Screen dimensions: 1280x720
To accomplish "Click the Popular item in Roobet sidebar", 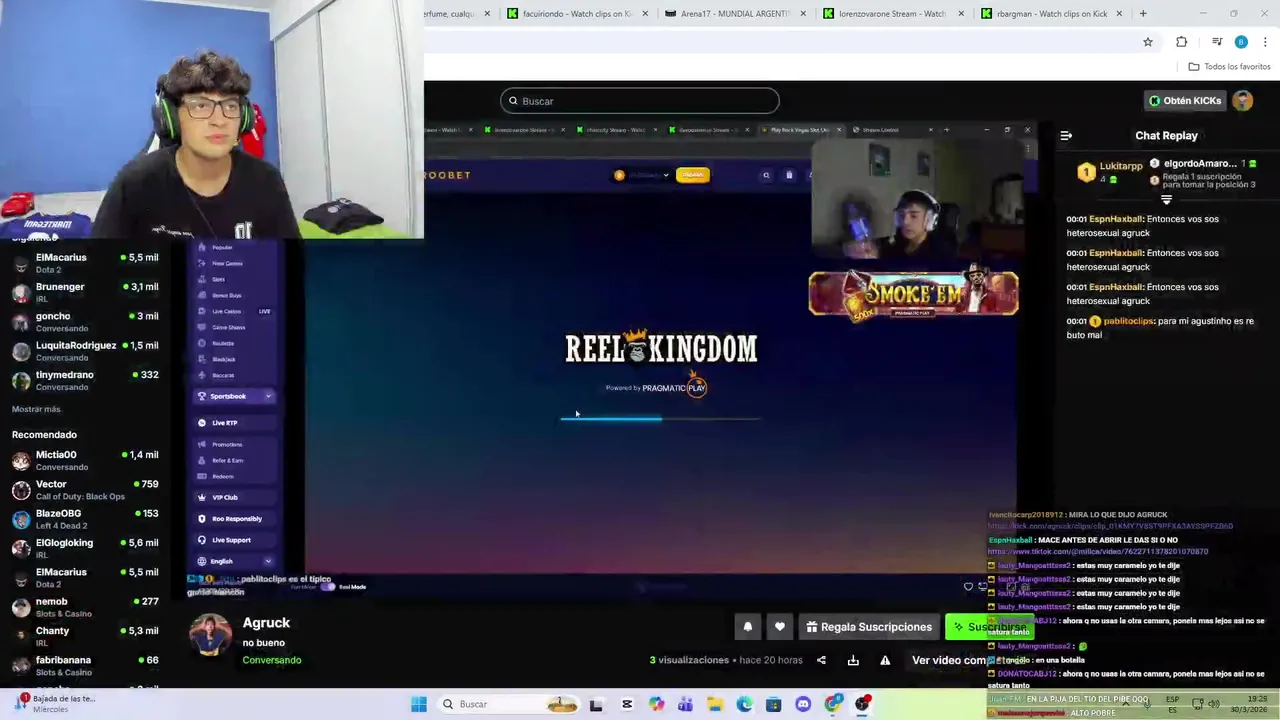I will [222, 247].
